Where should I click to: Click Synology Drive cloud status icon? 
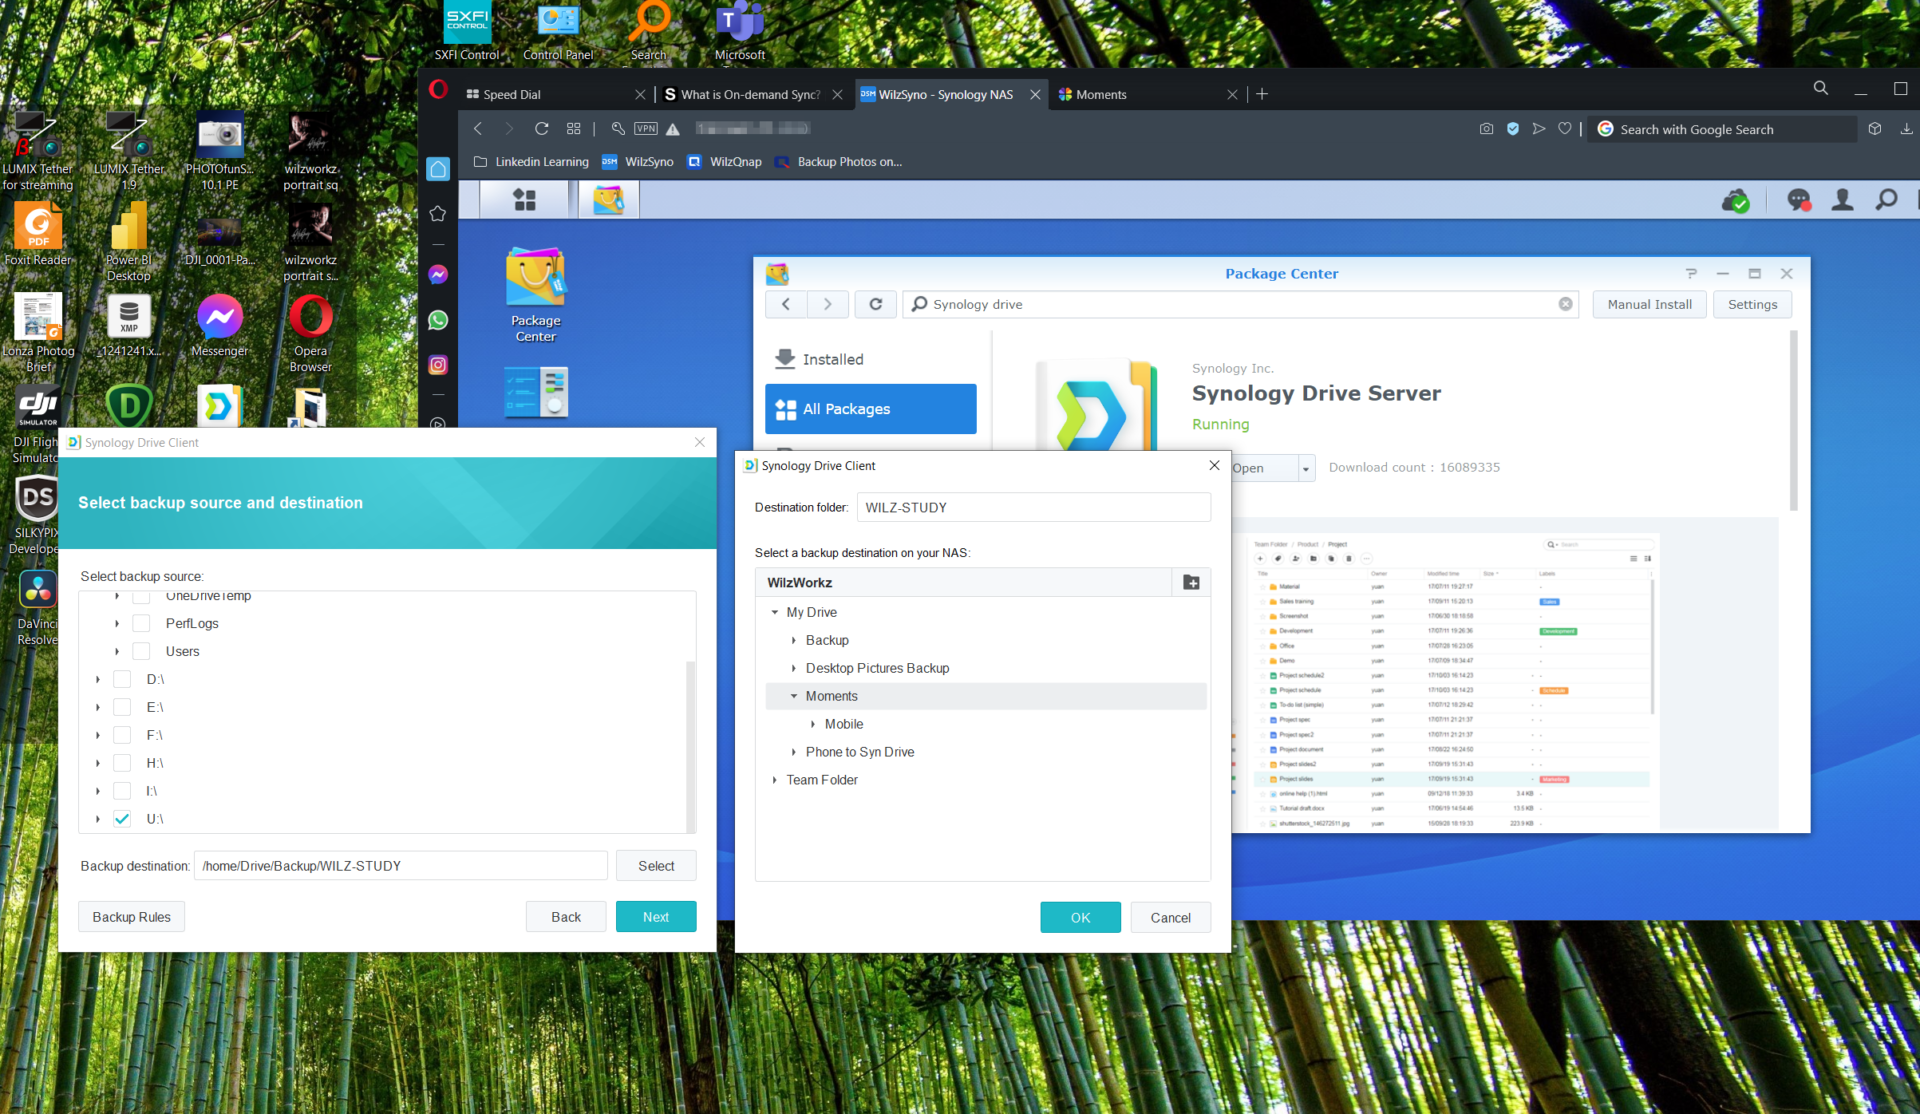click(x=1736, y=201)
